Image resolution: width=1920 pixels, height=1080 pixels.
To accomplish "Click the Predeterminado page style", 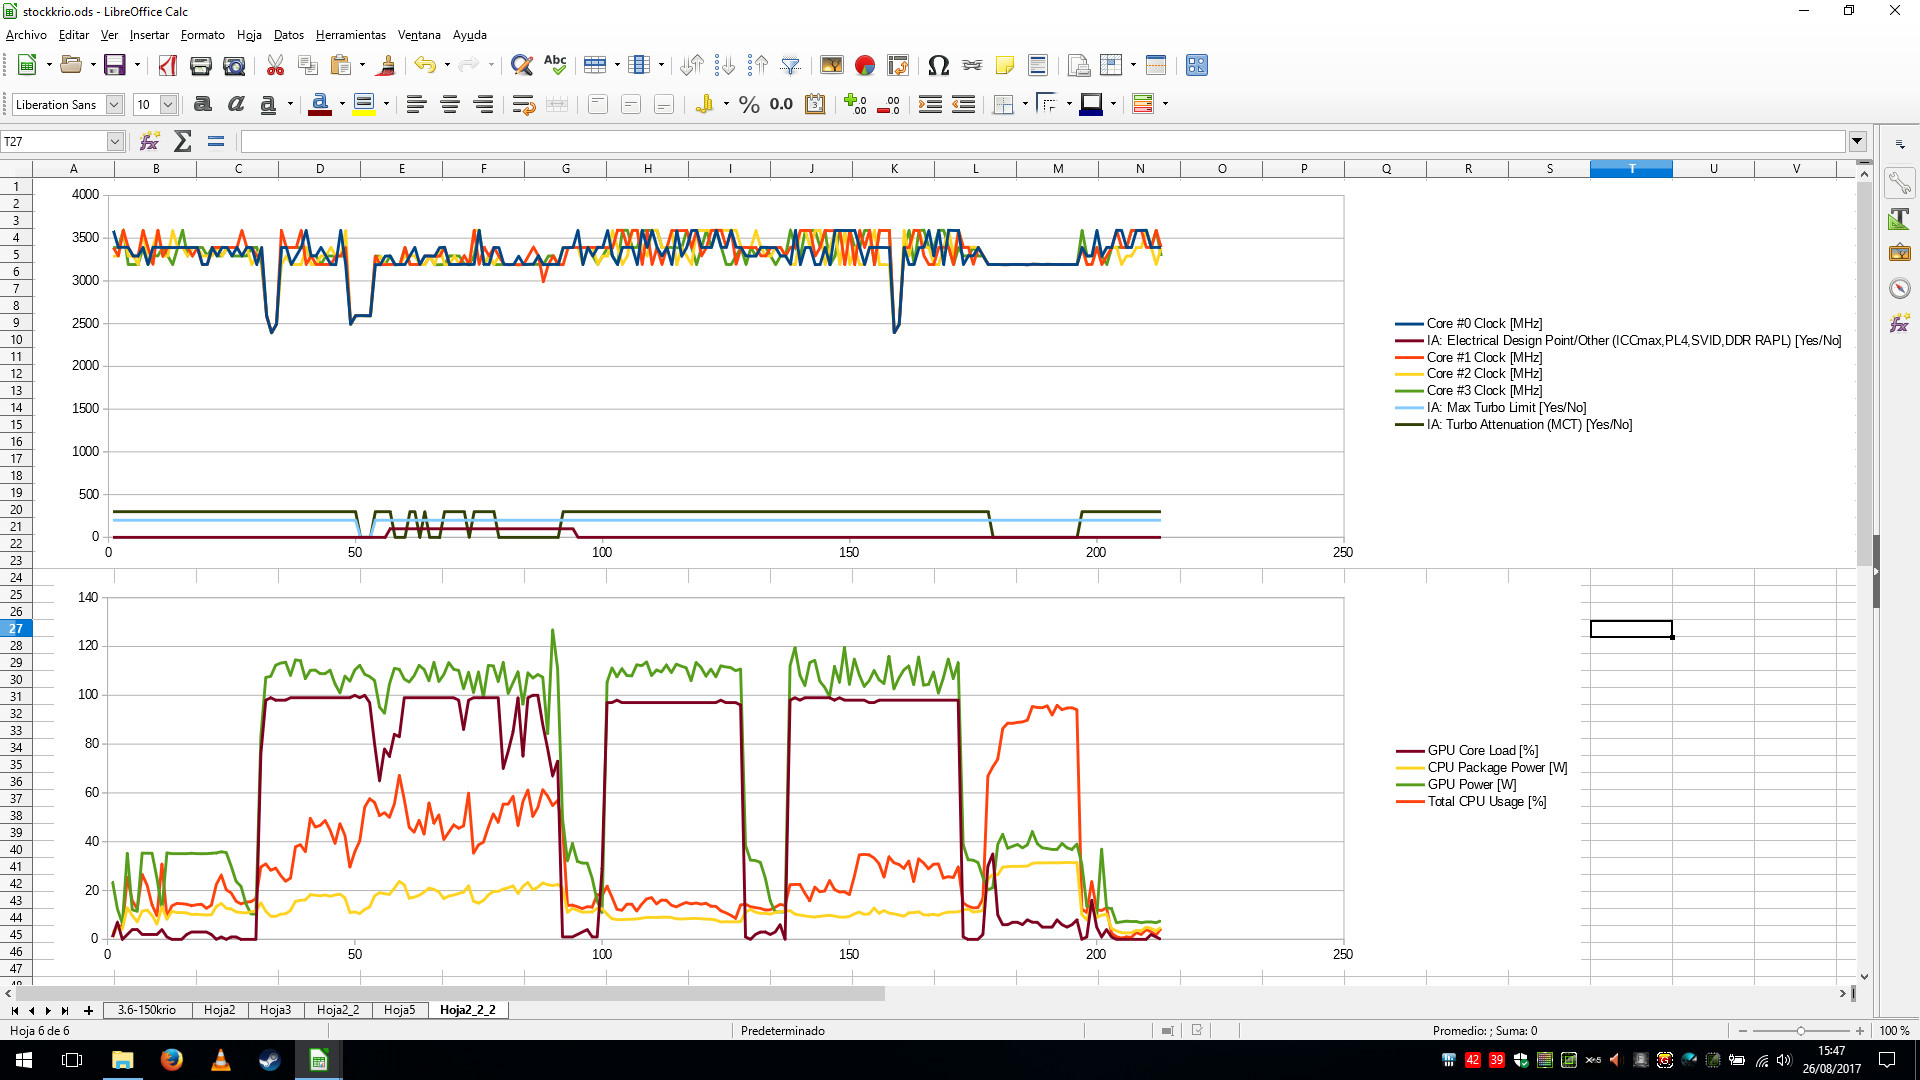I will click(783, 1031).
